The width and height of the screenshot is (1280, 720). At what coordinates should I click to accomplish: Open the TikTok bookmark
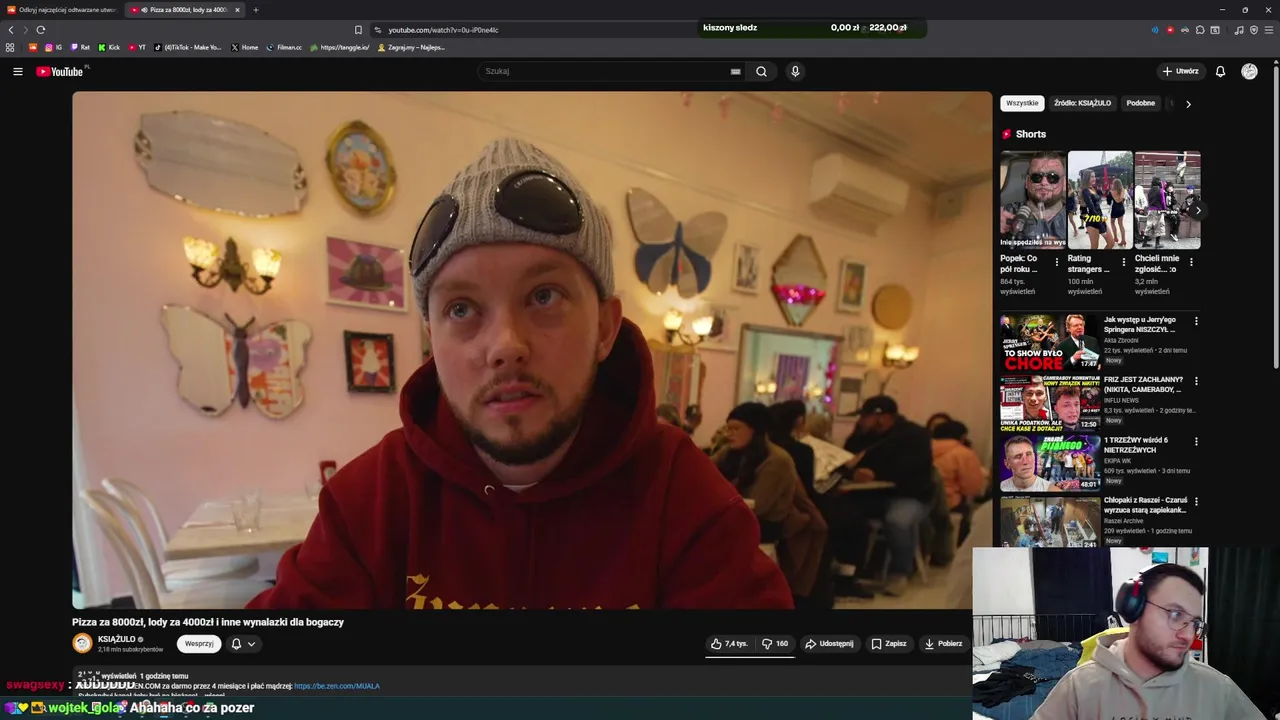(x=187, y=47)
